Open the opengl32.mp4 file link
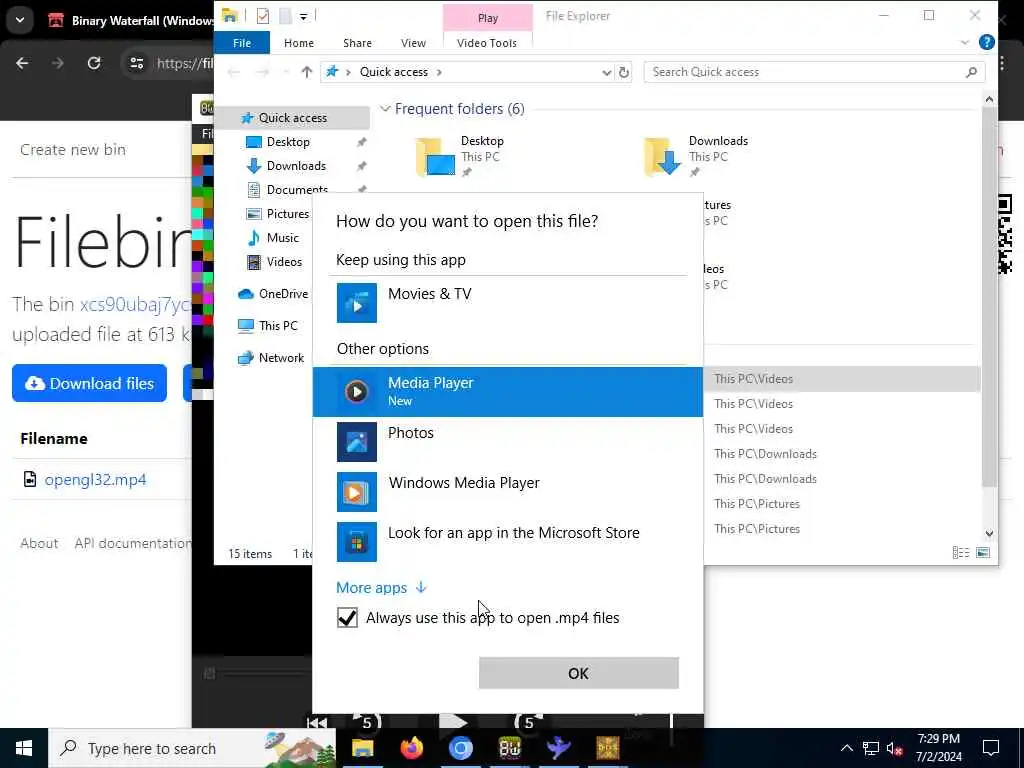 coord(95,479)
